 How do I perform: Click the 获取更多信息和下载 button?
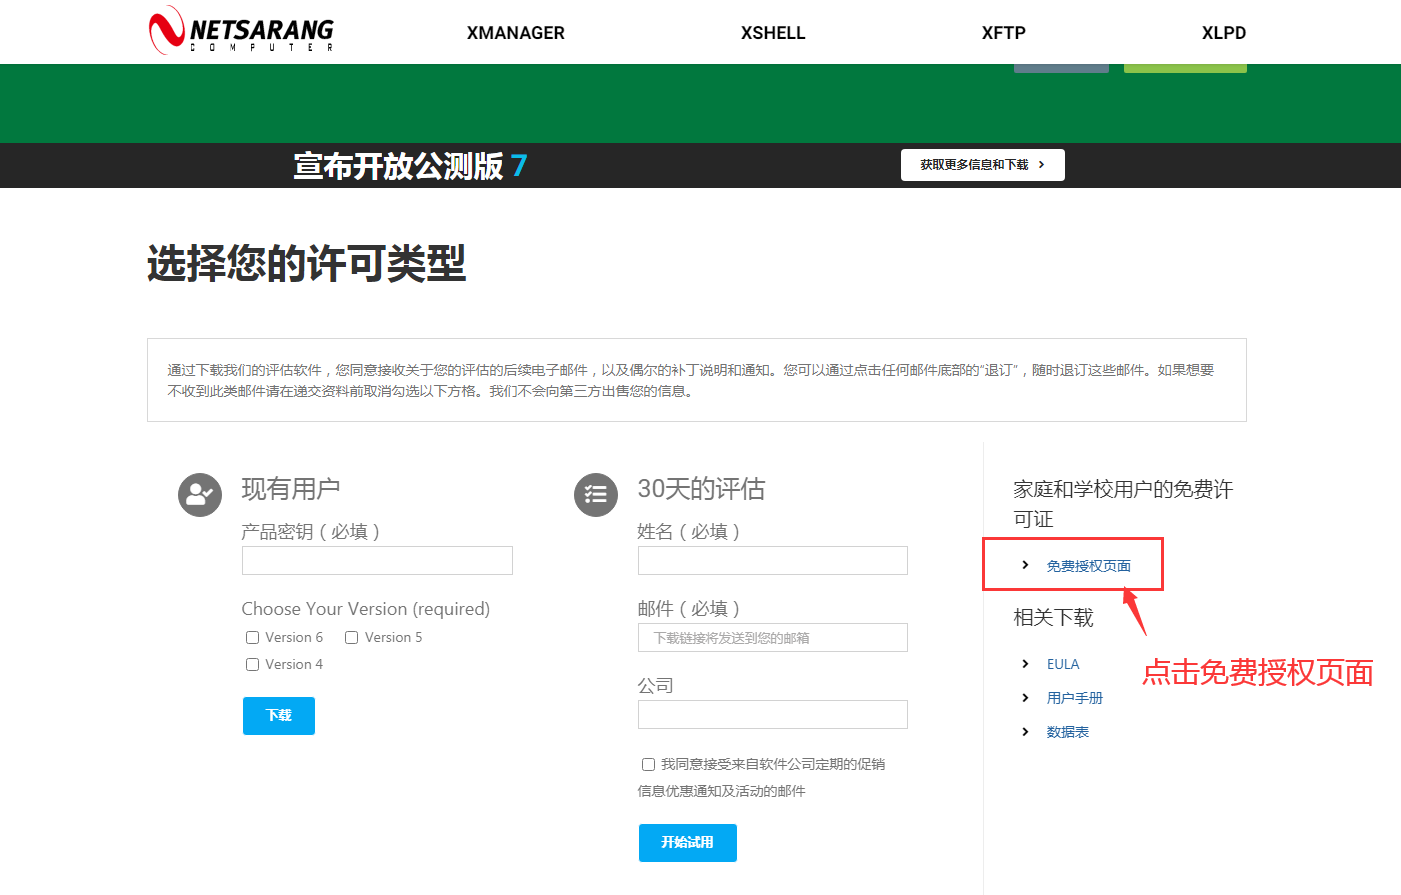tap(983, 165)
